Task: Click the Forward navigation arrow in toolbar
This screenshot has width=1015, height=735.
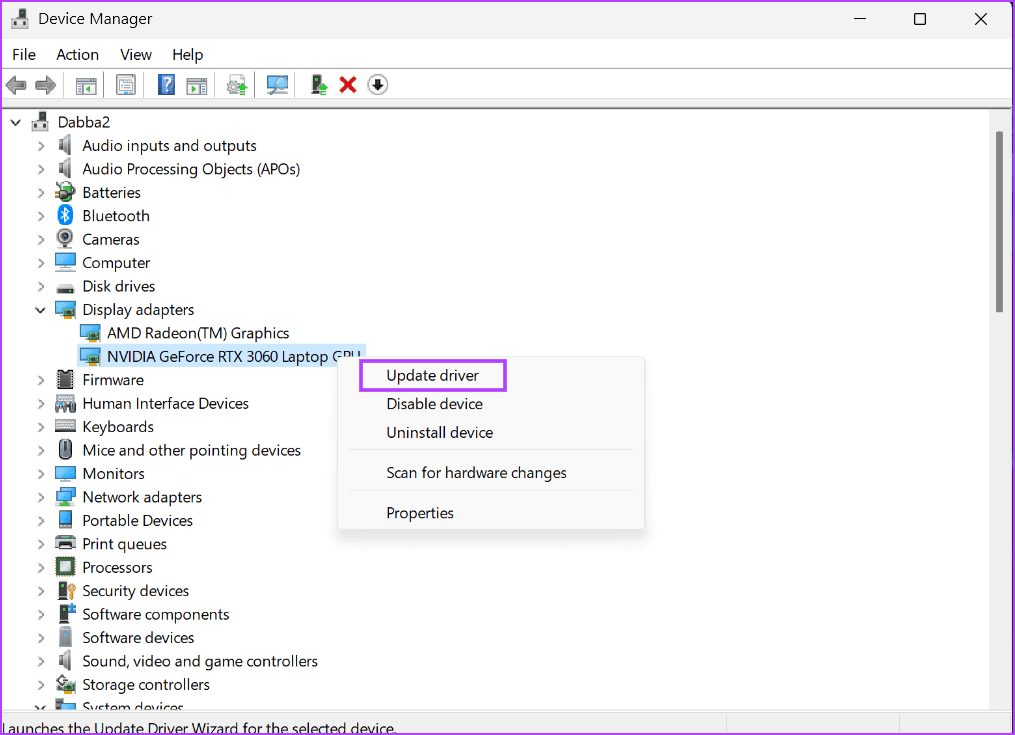Action: (x=45, y=84)
